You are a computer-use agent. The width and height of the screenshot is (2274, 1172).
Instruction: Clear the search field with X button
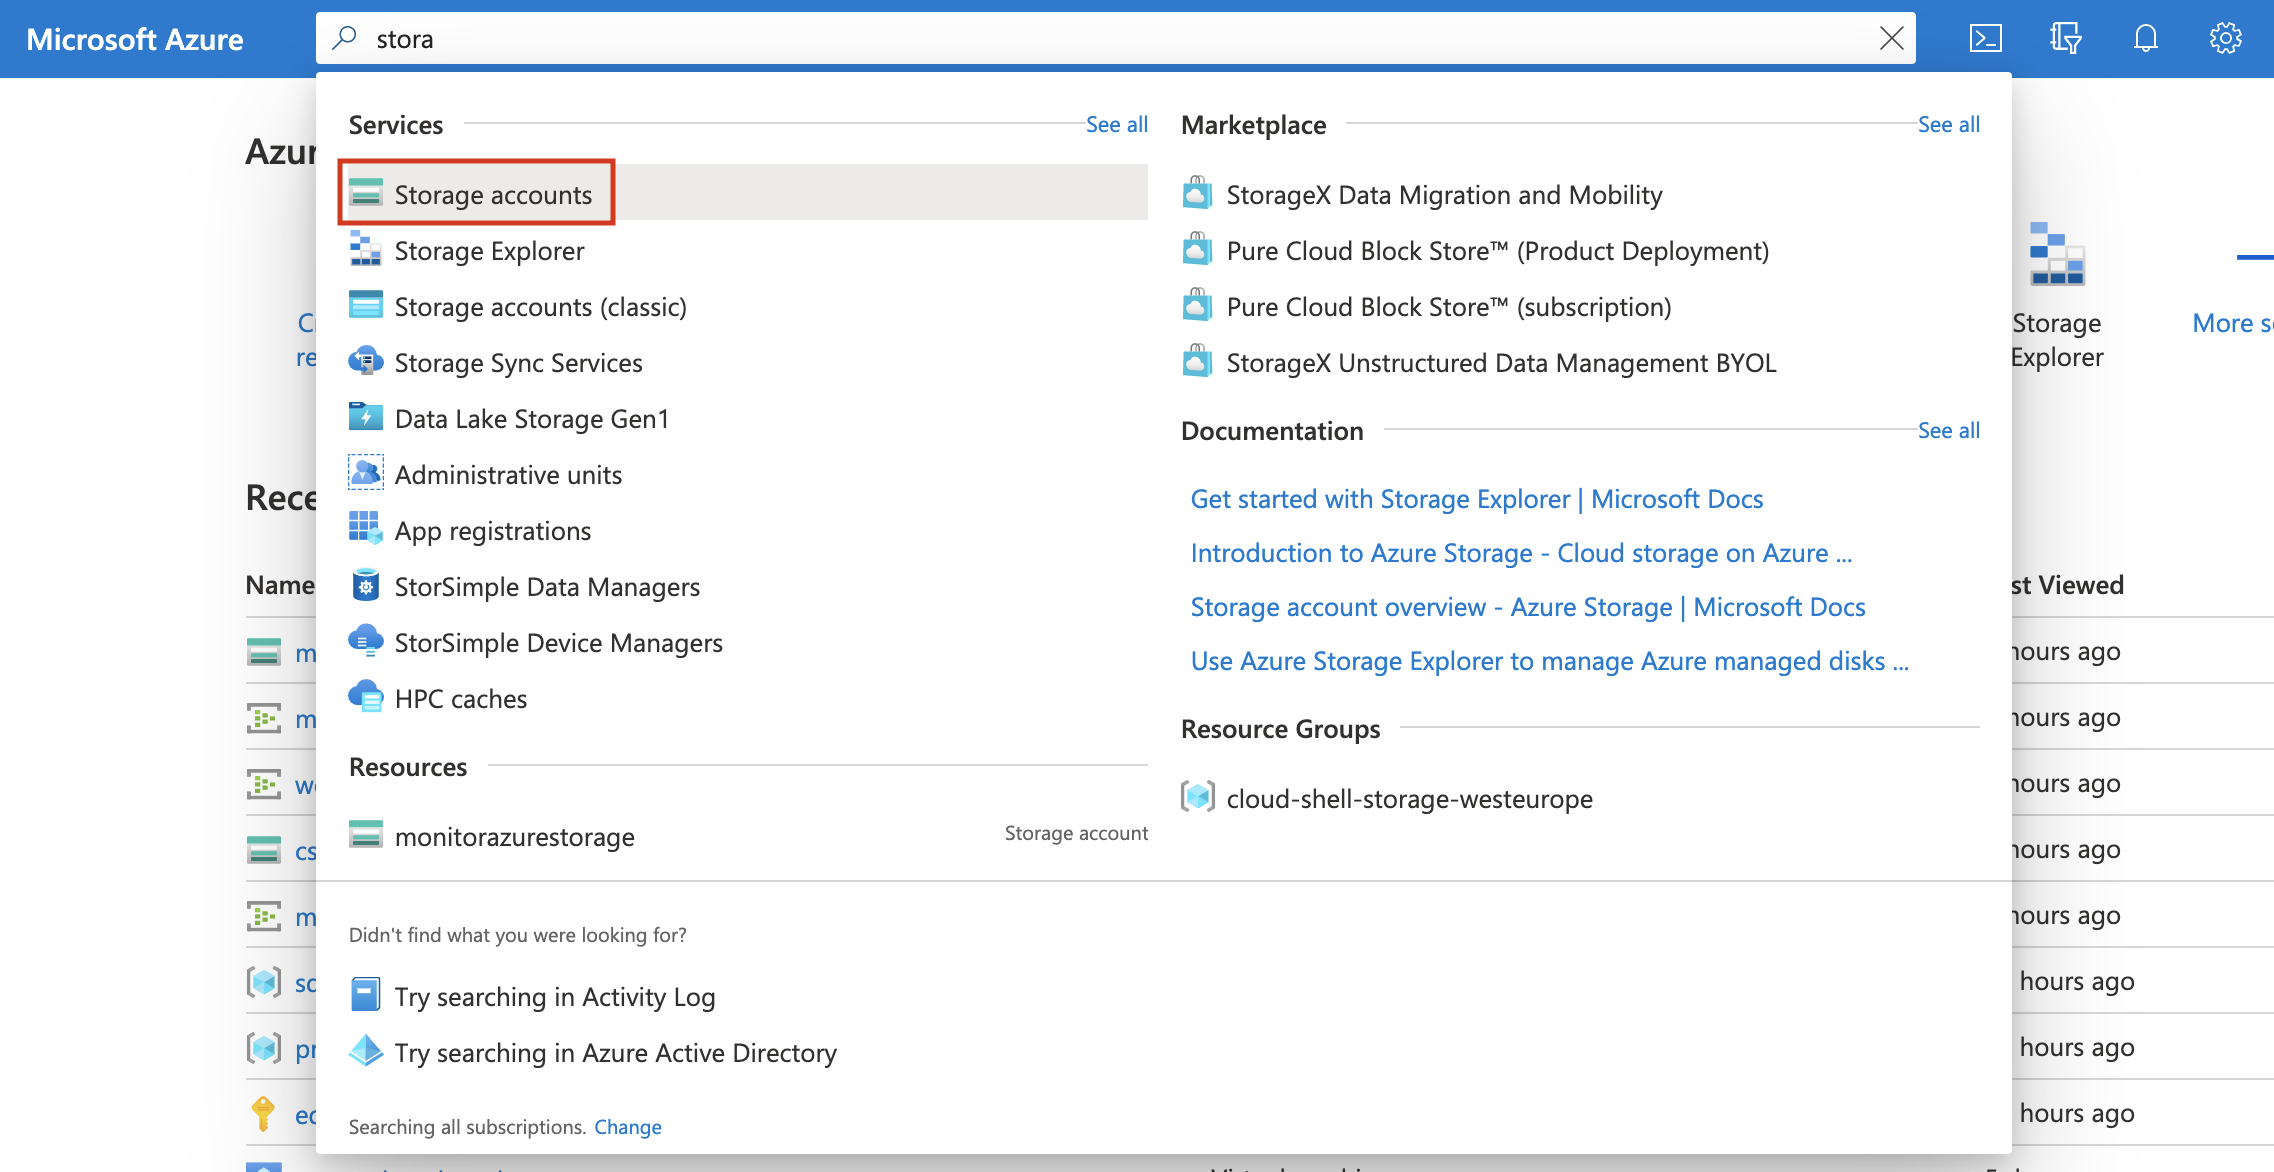[1890, 37]
